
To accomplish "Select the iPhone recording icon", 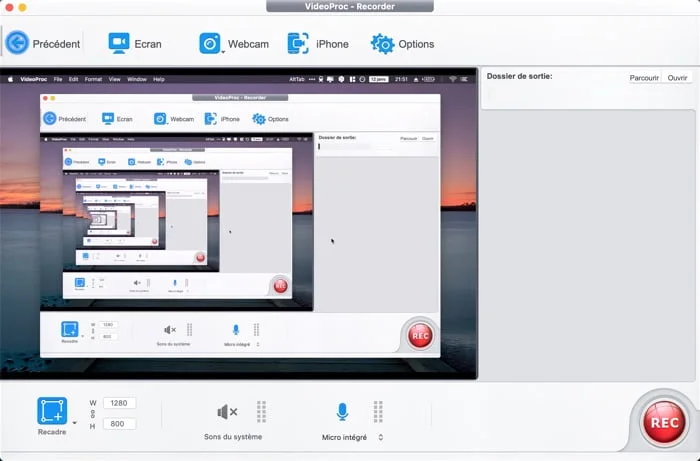I will coord(298,43).
